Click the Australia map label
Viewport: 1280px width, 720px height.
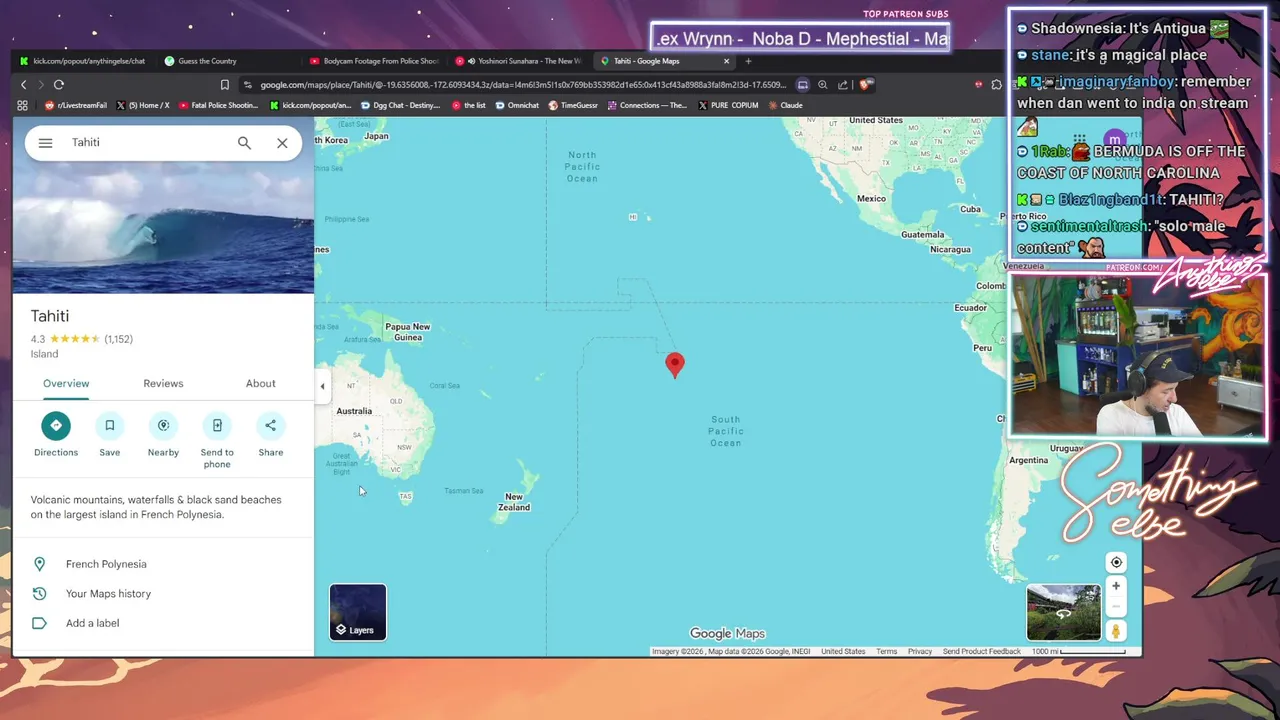[354, 411]
